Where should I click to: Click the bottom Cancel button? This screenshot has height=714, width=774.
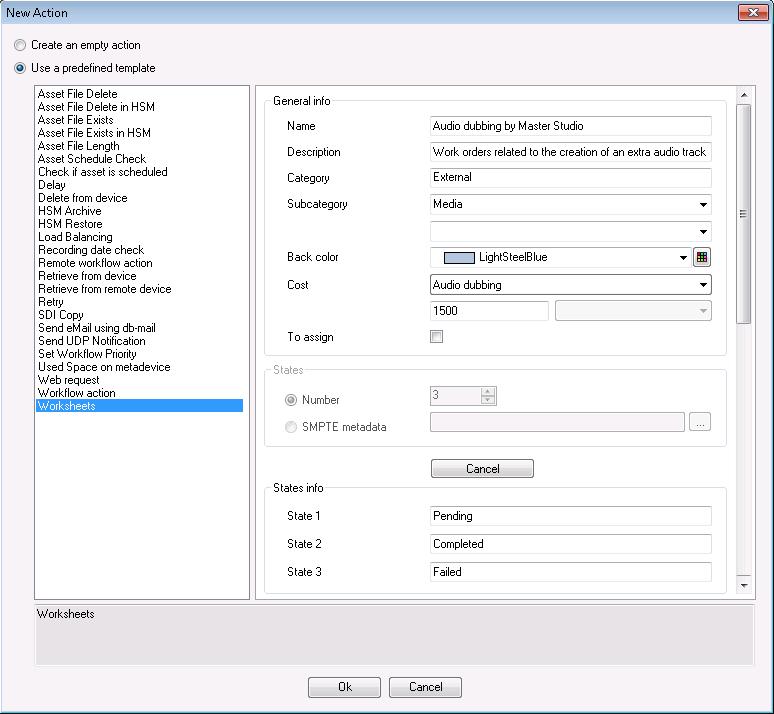point(425,687)
